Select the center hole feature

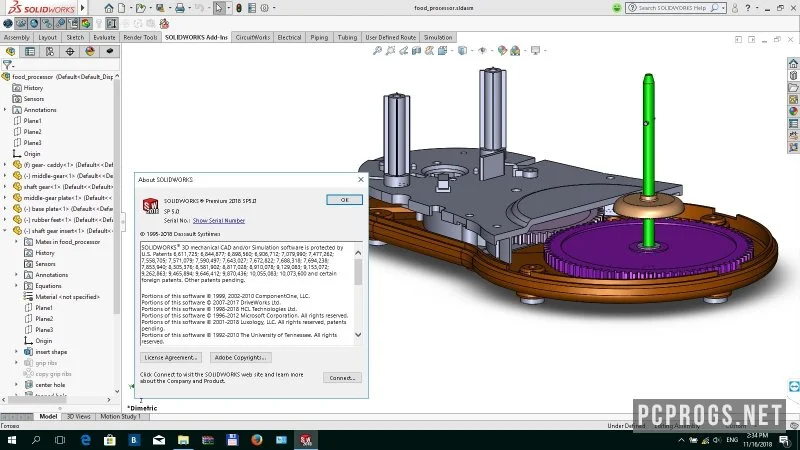pos(50,385)
